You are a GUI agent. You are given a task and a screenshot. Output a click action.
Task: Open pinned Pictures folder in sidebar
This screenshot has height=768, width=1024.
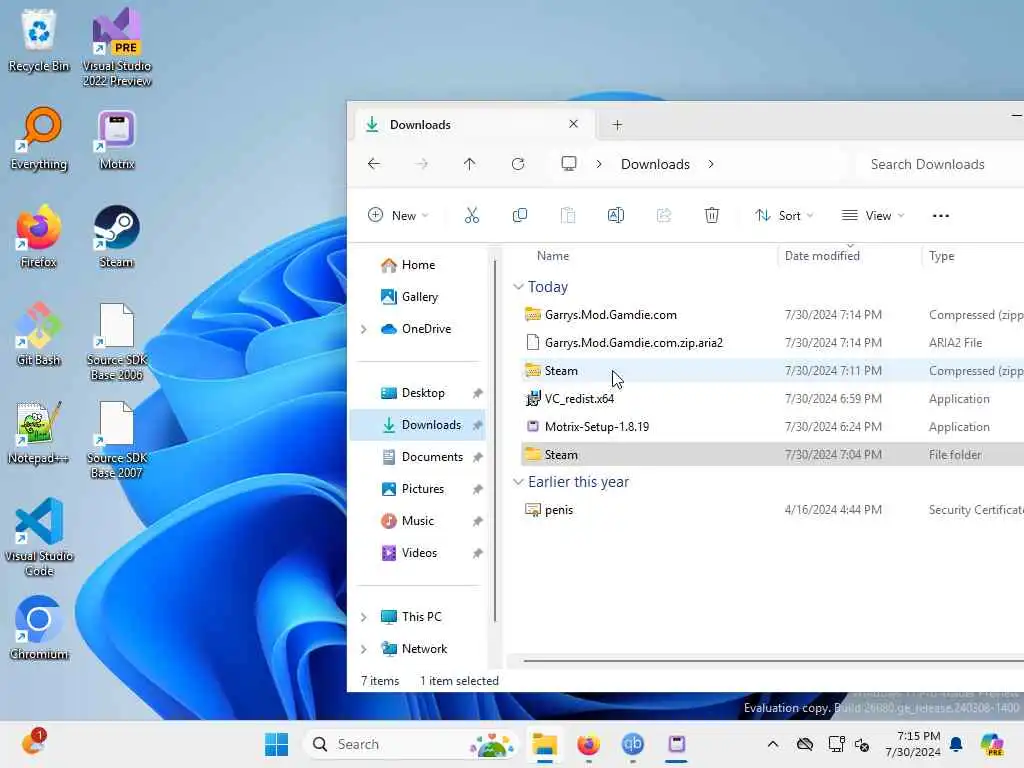(x=418, y=488)
